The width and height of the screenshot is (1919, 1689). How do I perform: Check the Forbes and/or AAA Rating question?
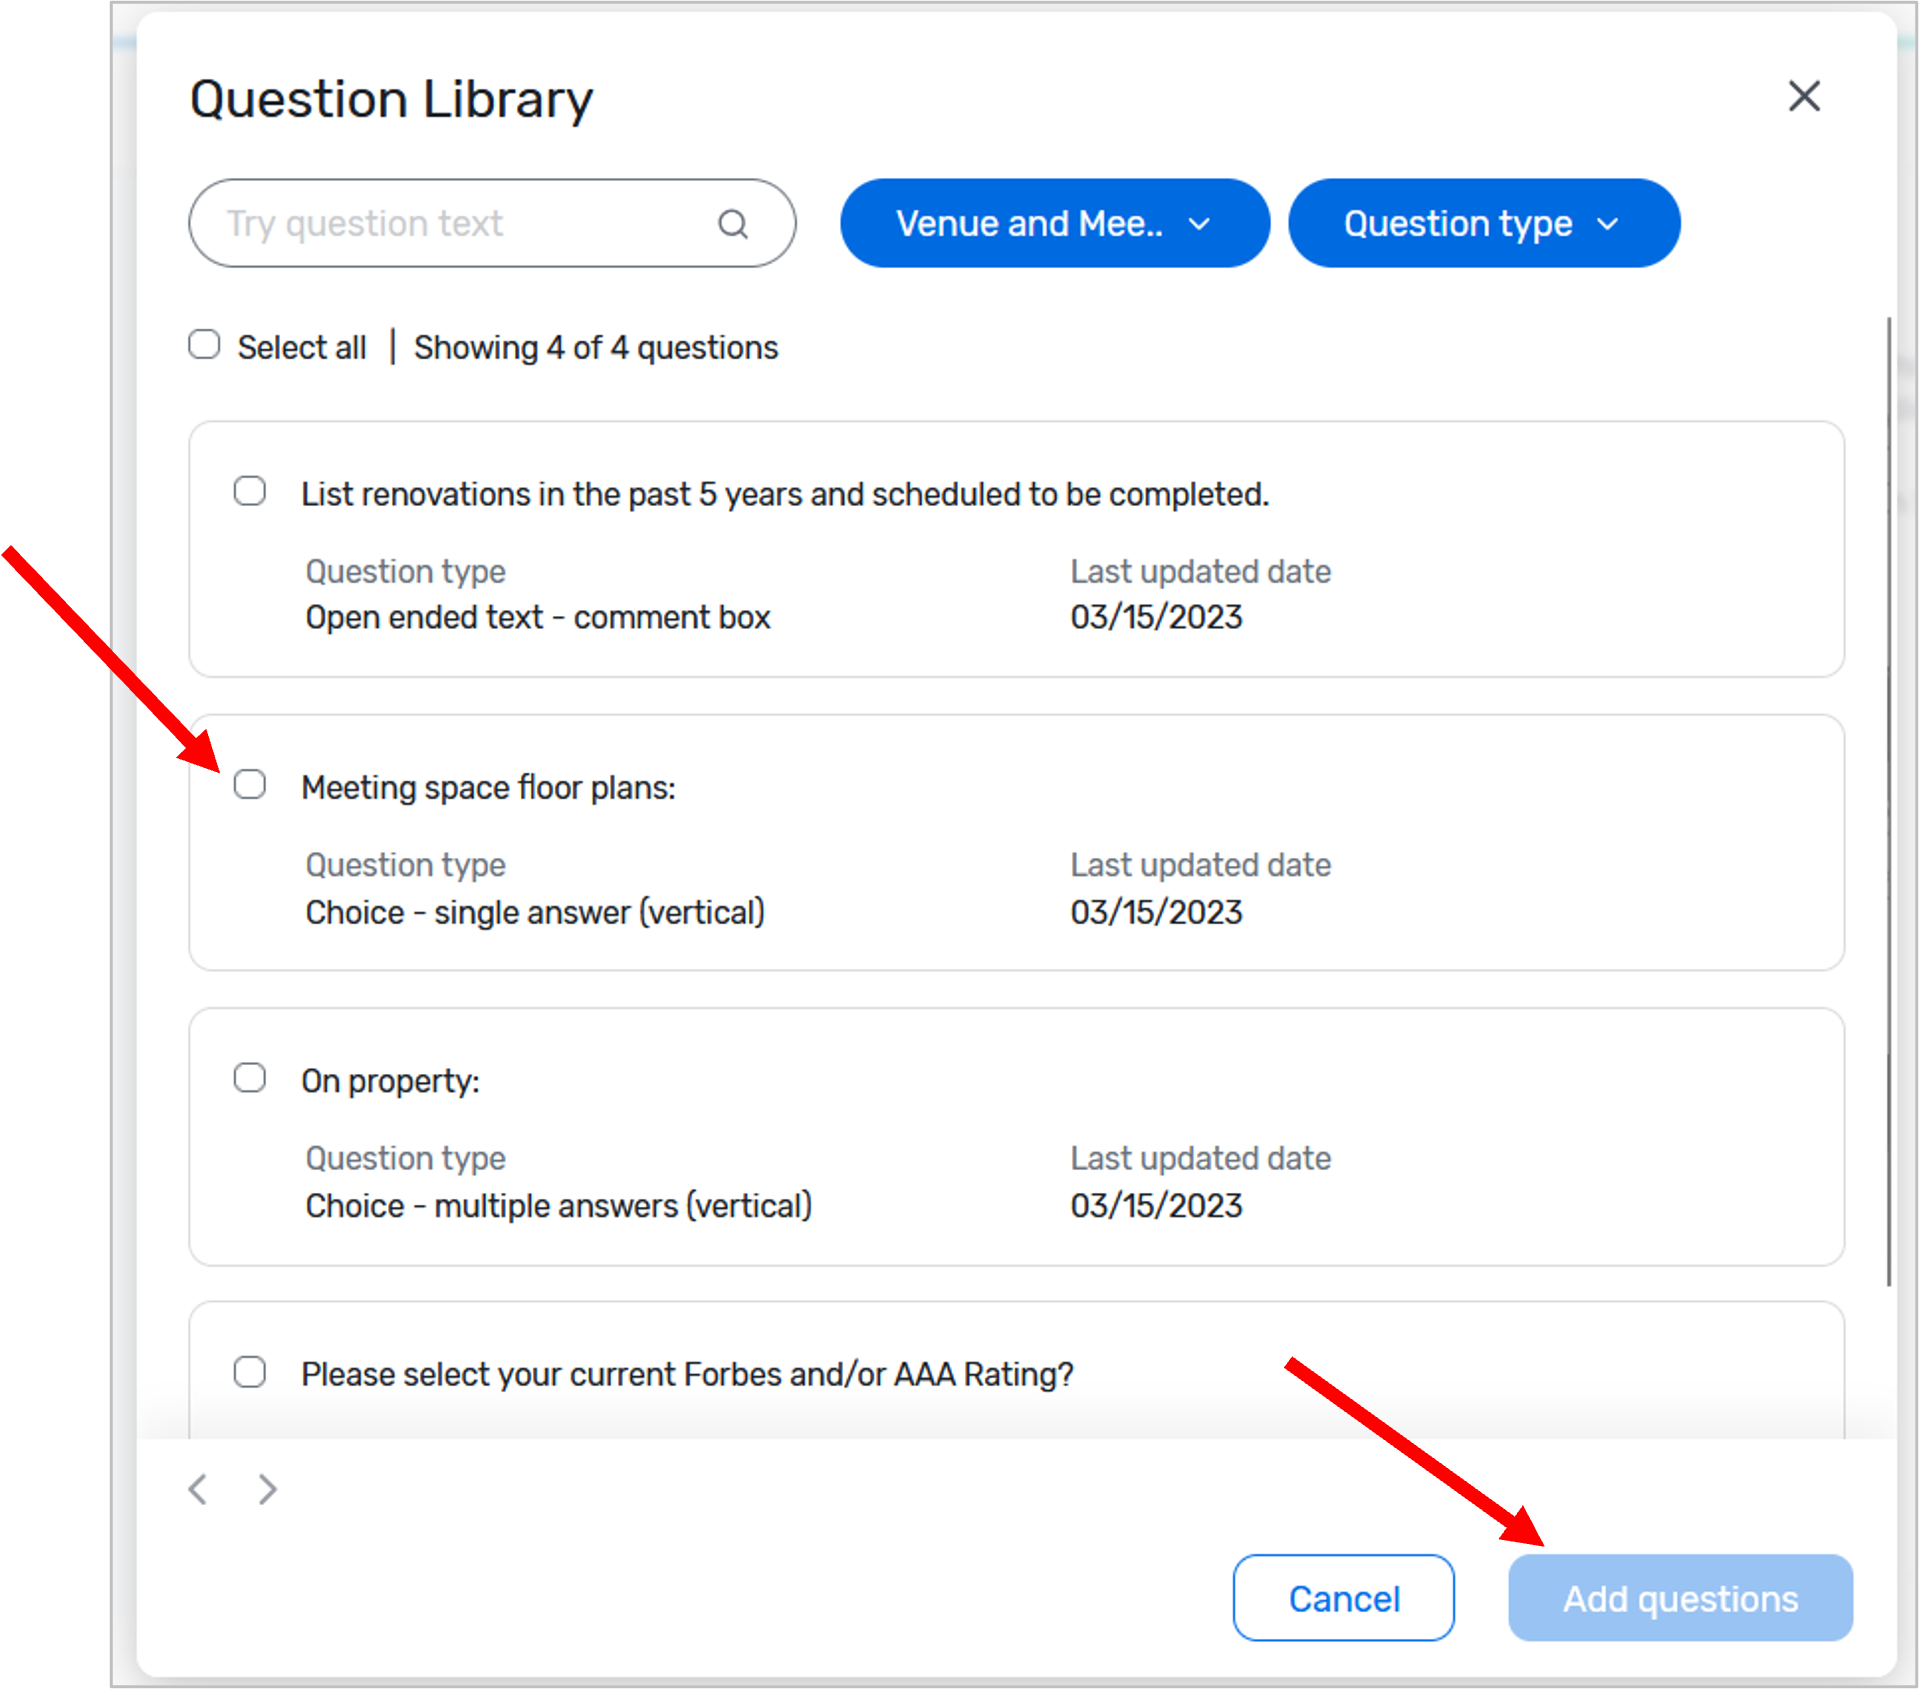(249, 1371)
